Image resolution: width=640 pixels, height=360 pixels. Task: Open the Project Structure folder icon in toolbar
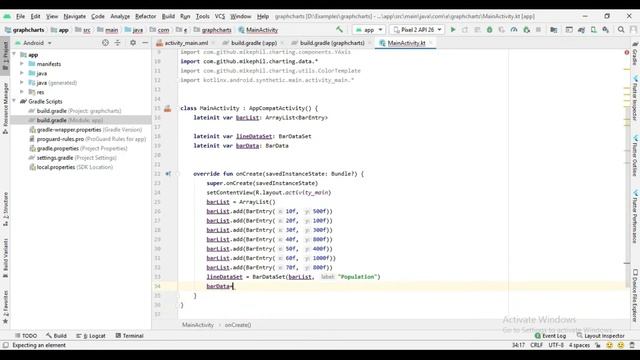point(553,30)
